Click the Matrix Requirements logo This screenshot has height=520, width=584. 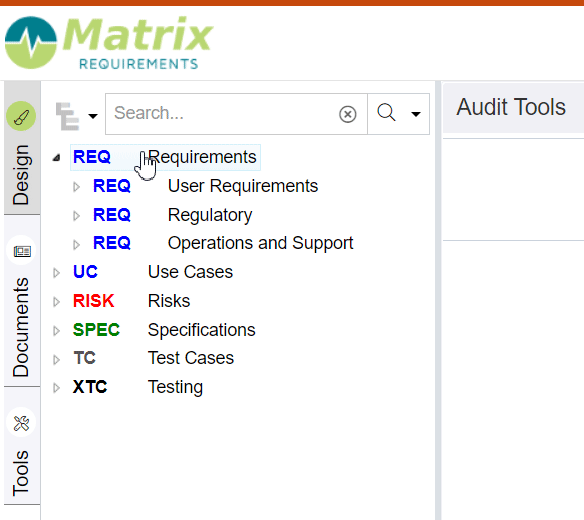(109, 43)
